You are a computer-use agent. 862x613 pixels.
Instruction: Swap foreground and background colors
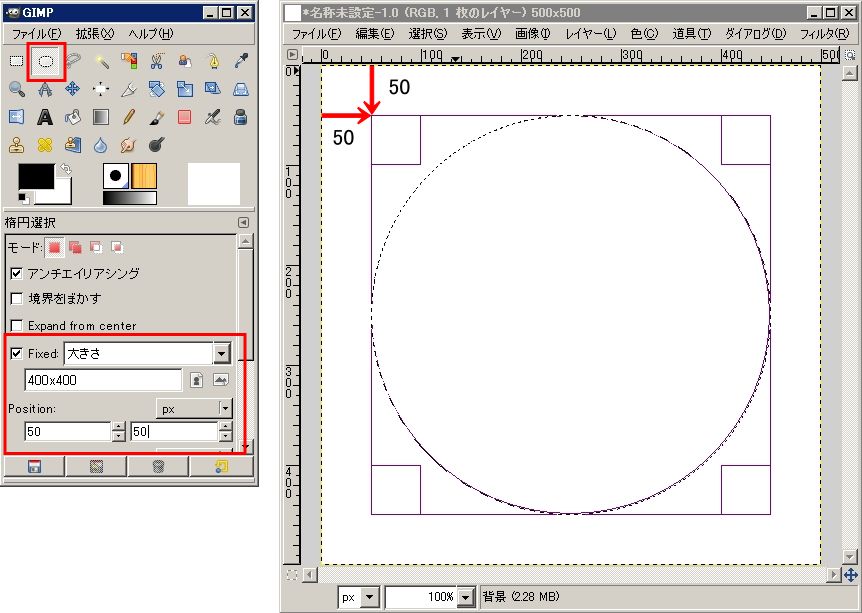pyautogui.click(x=65, y=169)
